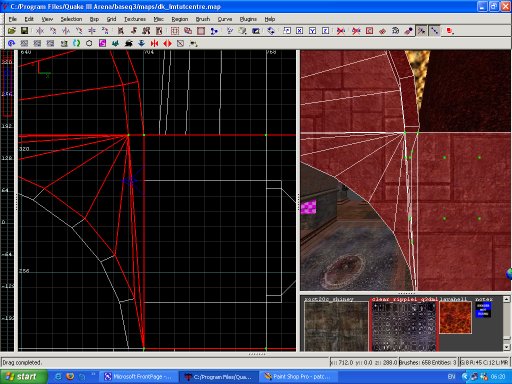Click the red square icon at the toolbar's right end
The width and height of the screenshot is (512, 384).
[450, 31]
